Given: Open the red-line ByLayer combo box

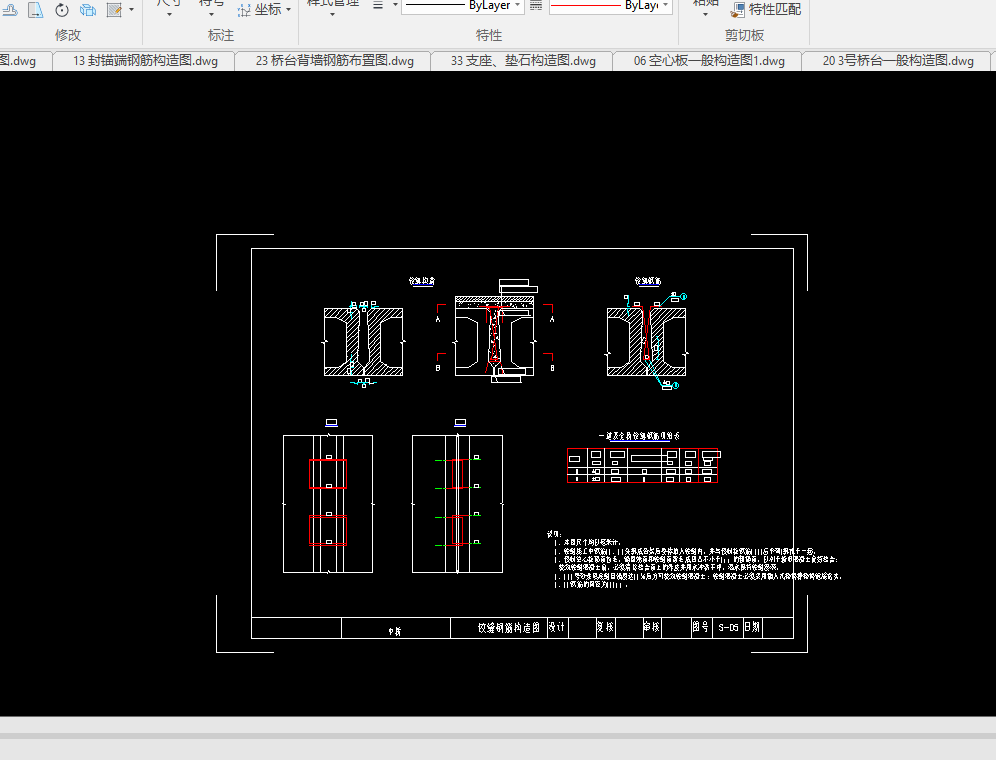Looking at the screenshot, I should [610, 6].
